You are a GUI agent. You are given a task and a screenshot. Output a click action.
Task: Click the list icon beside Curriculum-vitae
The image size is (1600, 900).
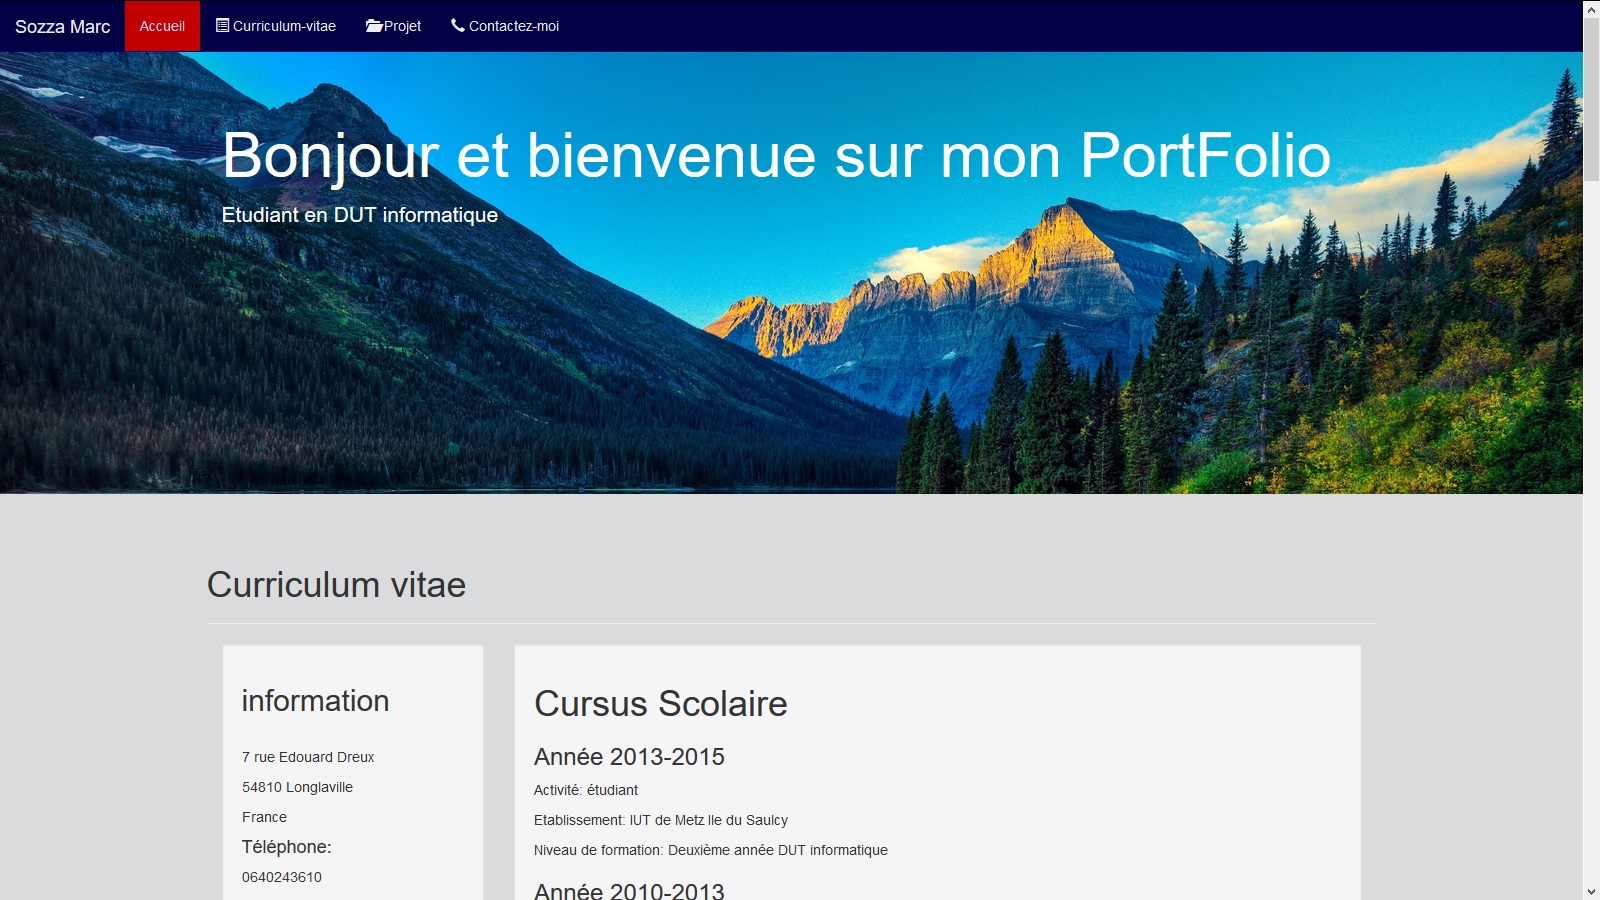223,25
